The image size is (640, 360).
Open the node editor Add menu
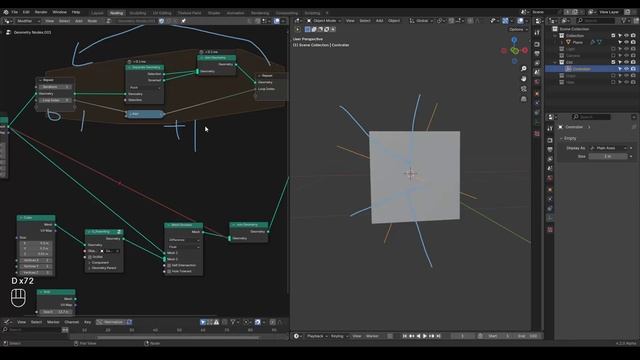[79, 21]
